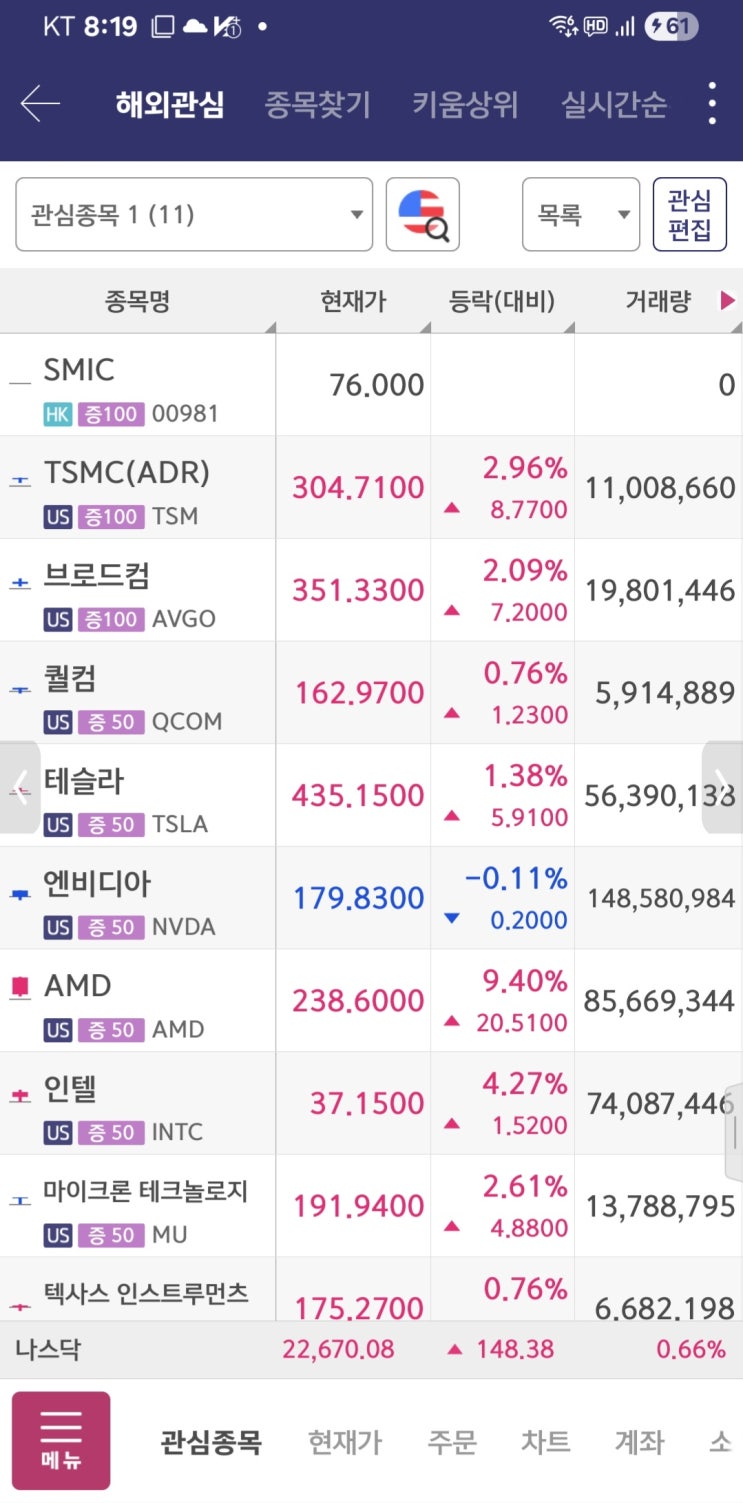Open the 목록 view-type dropdown
Screen dimensions: 743x1503
(580, 215)
